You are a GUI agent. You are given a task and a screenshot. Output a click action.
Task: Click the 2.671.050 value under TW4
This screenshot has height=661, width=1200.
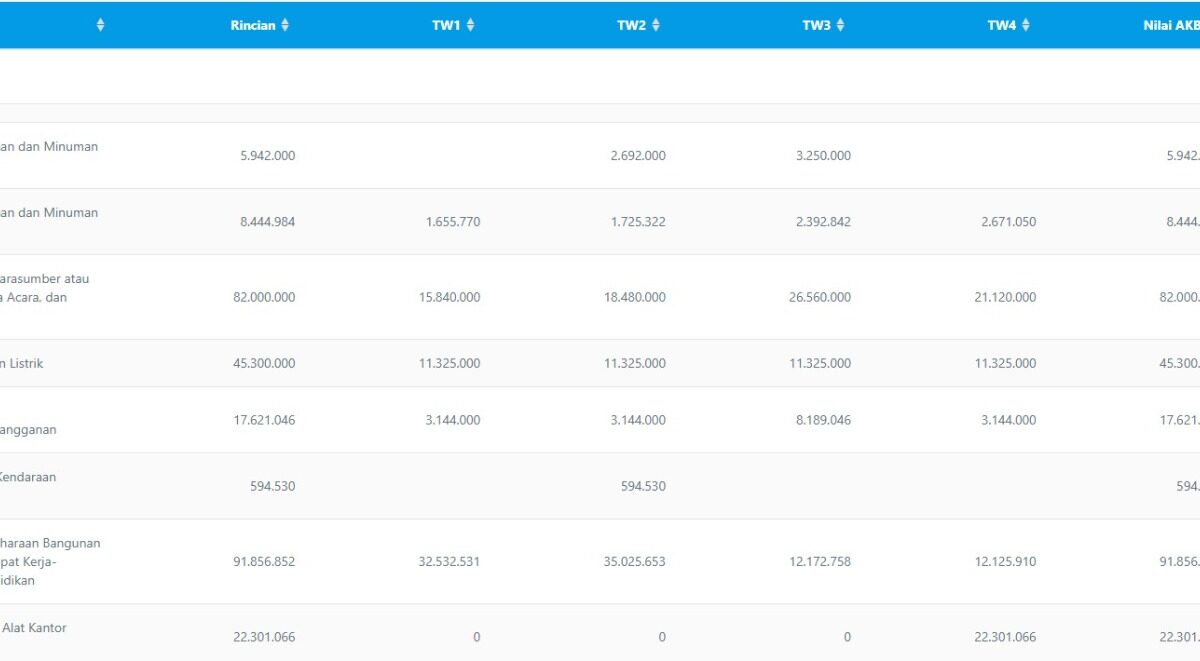pyautogui.click(x=1008, y=221)
